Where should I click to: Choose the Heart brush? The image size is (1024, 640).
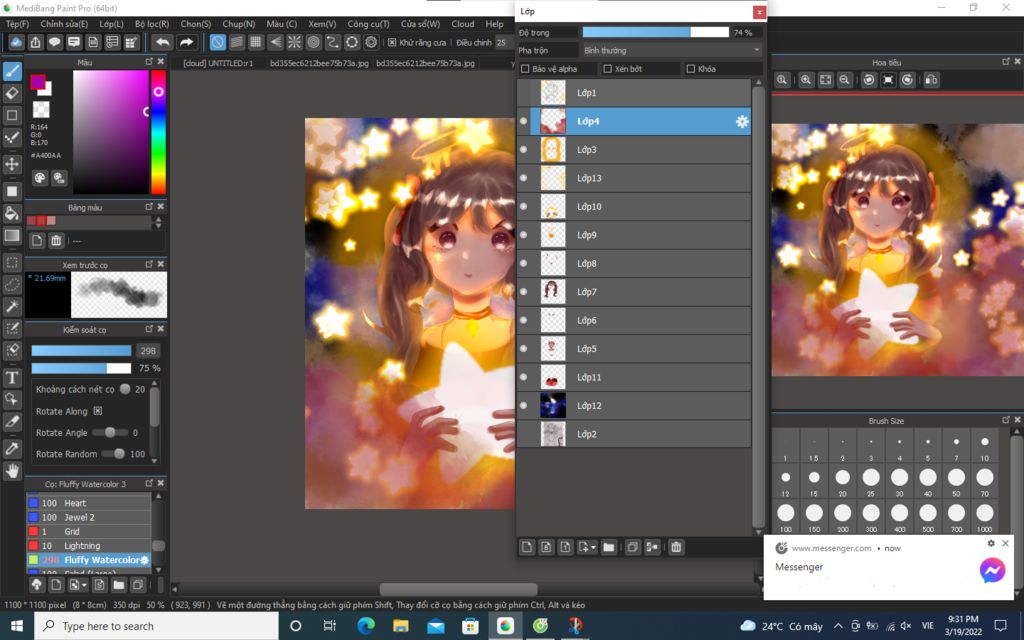[x=89, y=503]
